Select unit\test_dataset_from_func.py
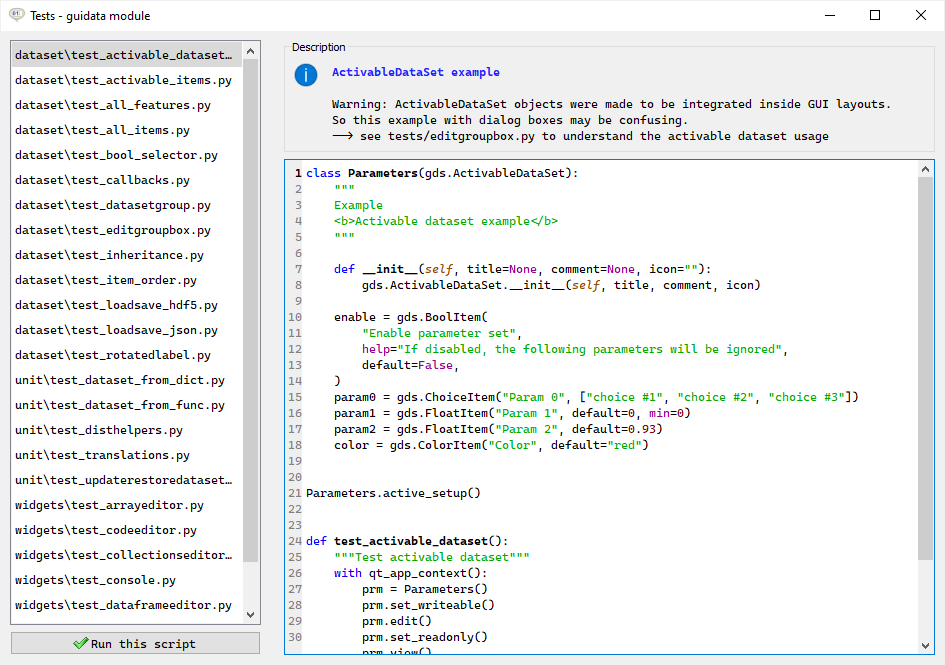 (x=127, y=405)
